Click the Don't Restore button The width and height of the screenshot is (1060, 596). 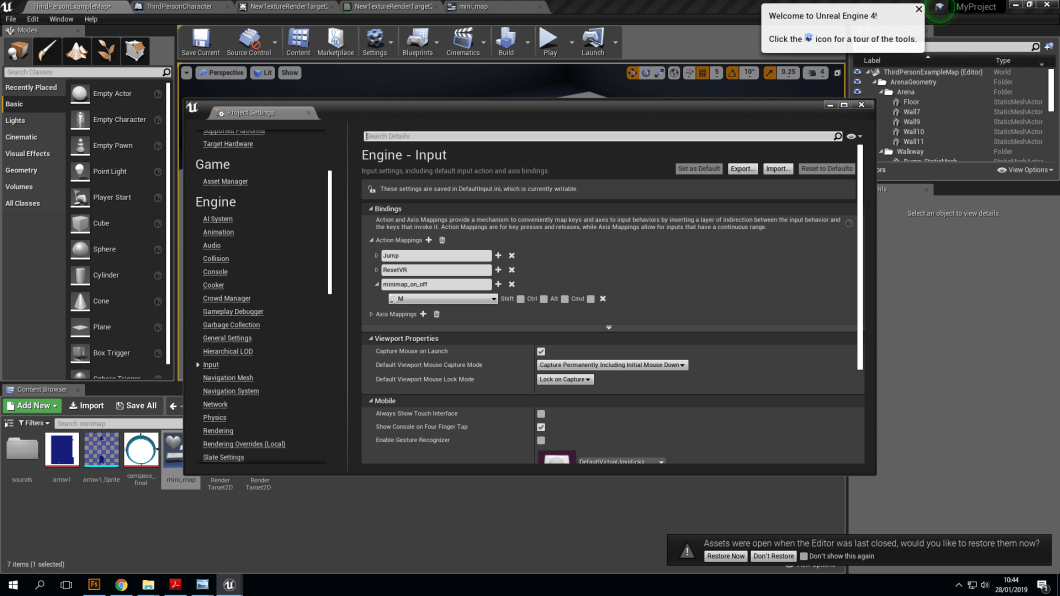[773, 556]
